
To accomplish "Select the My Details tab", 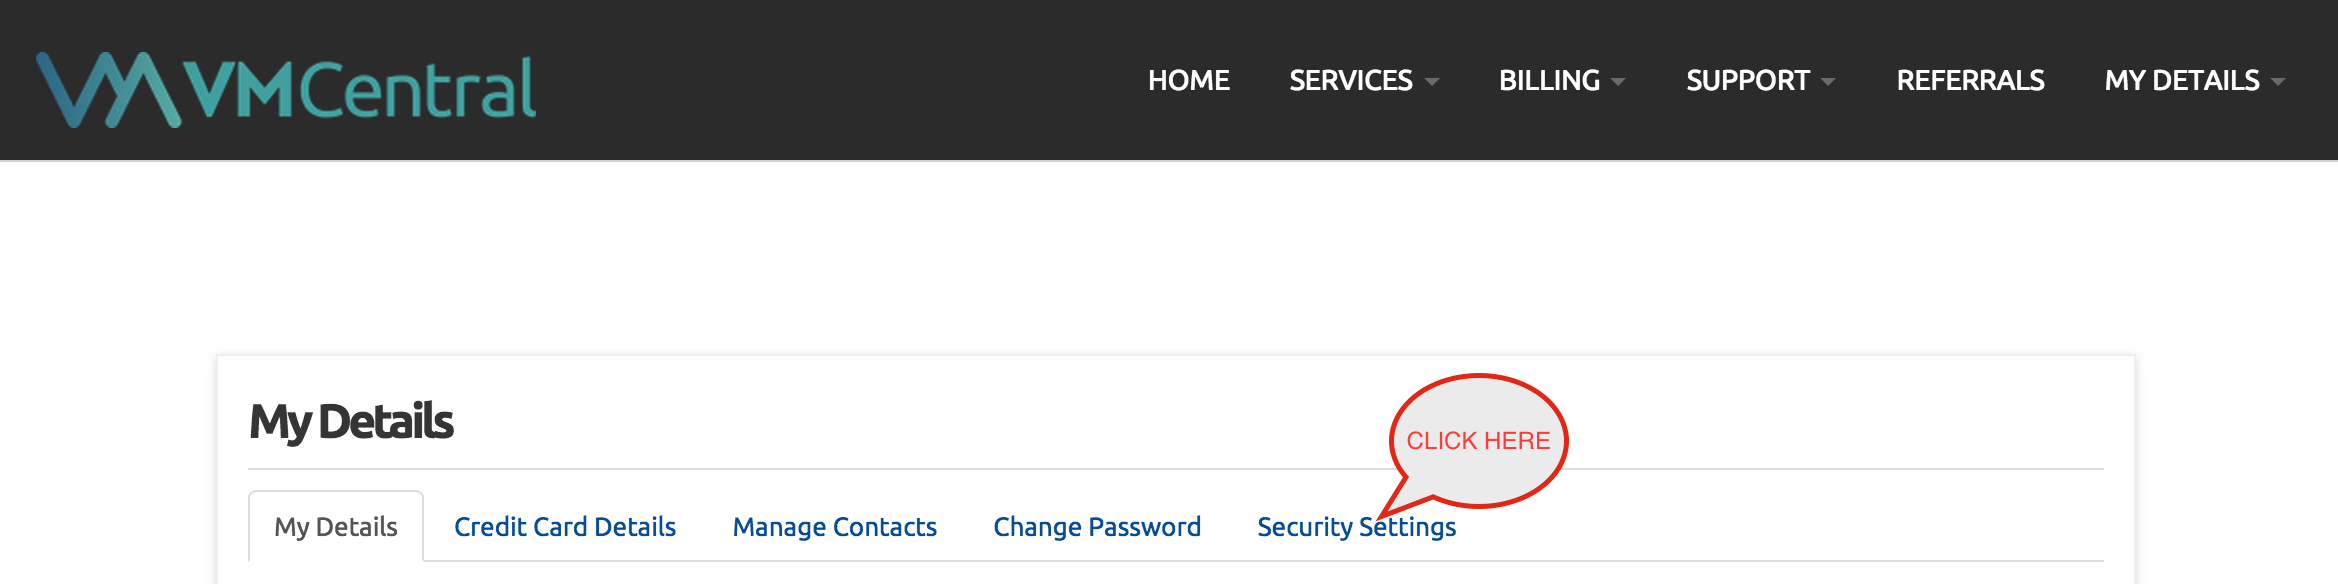I will 336,526.
